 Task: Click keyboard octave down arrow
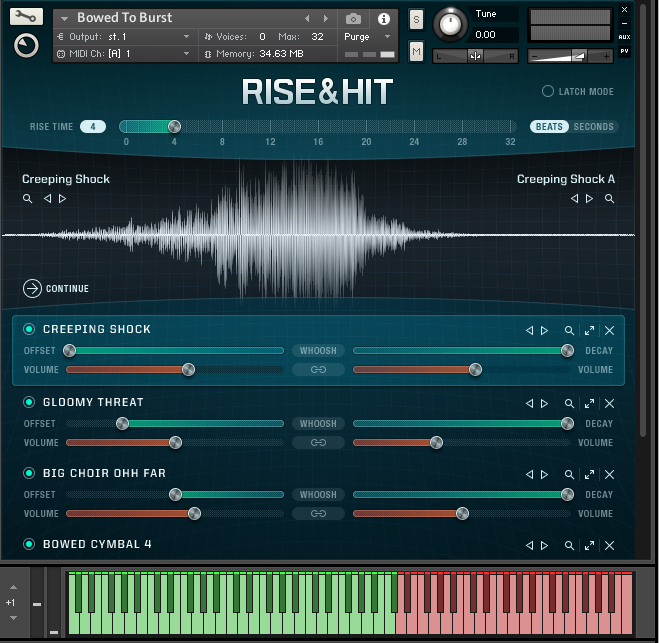click(x=13, y=618)
